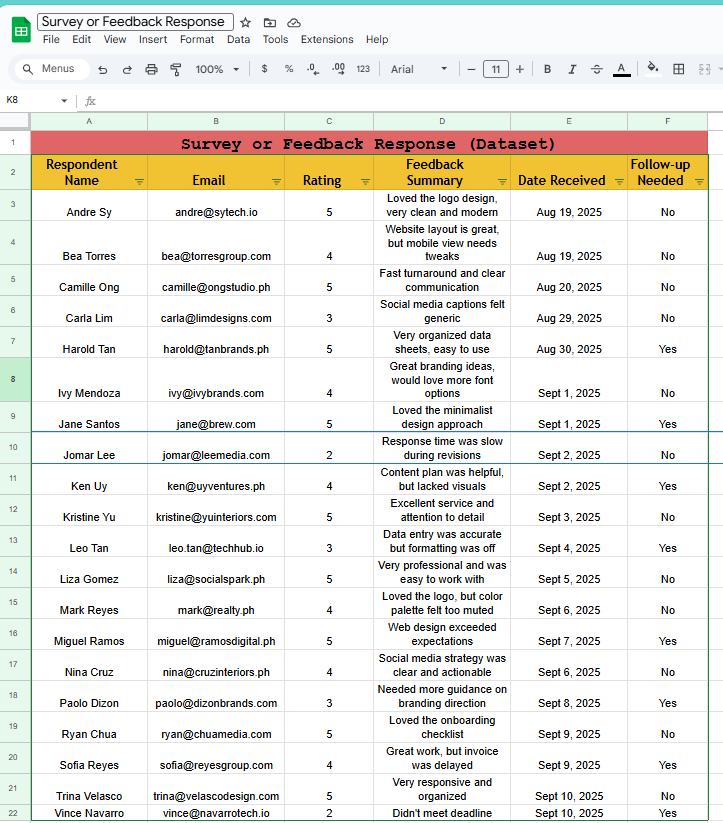The image size is (723, 823).
Task: Open the Format menu
Action: point(197,39)
